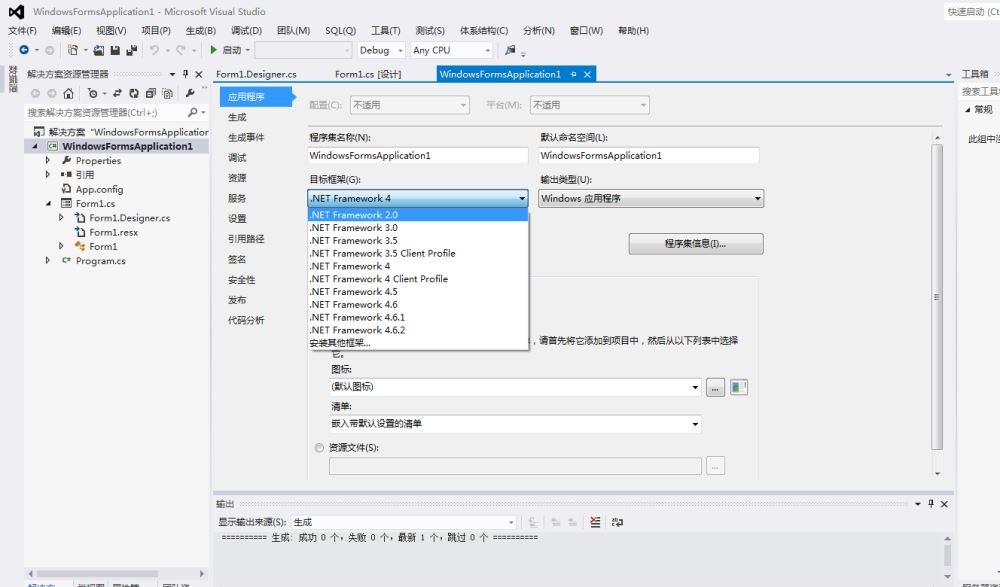This screenshot has height=587, width=1000.
Task: Select 安装其他框架... in the framework list
Action: 340,343
